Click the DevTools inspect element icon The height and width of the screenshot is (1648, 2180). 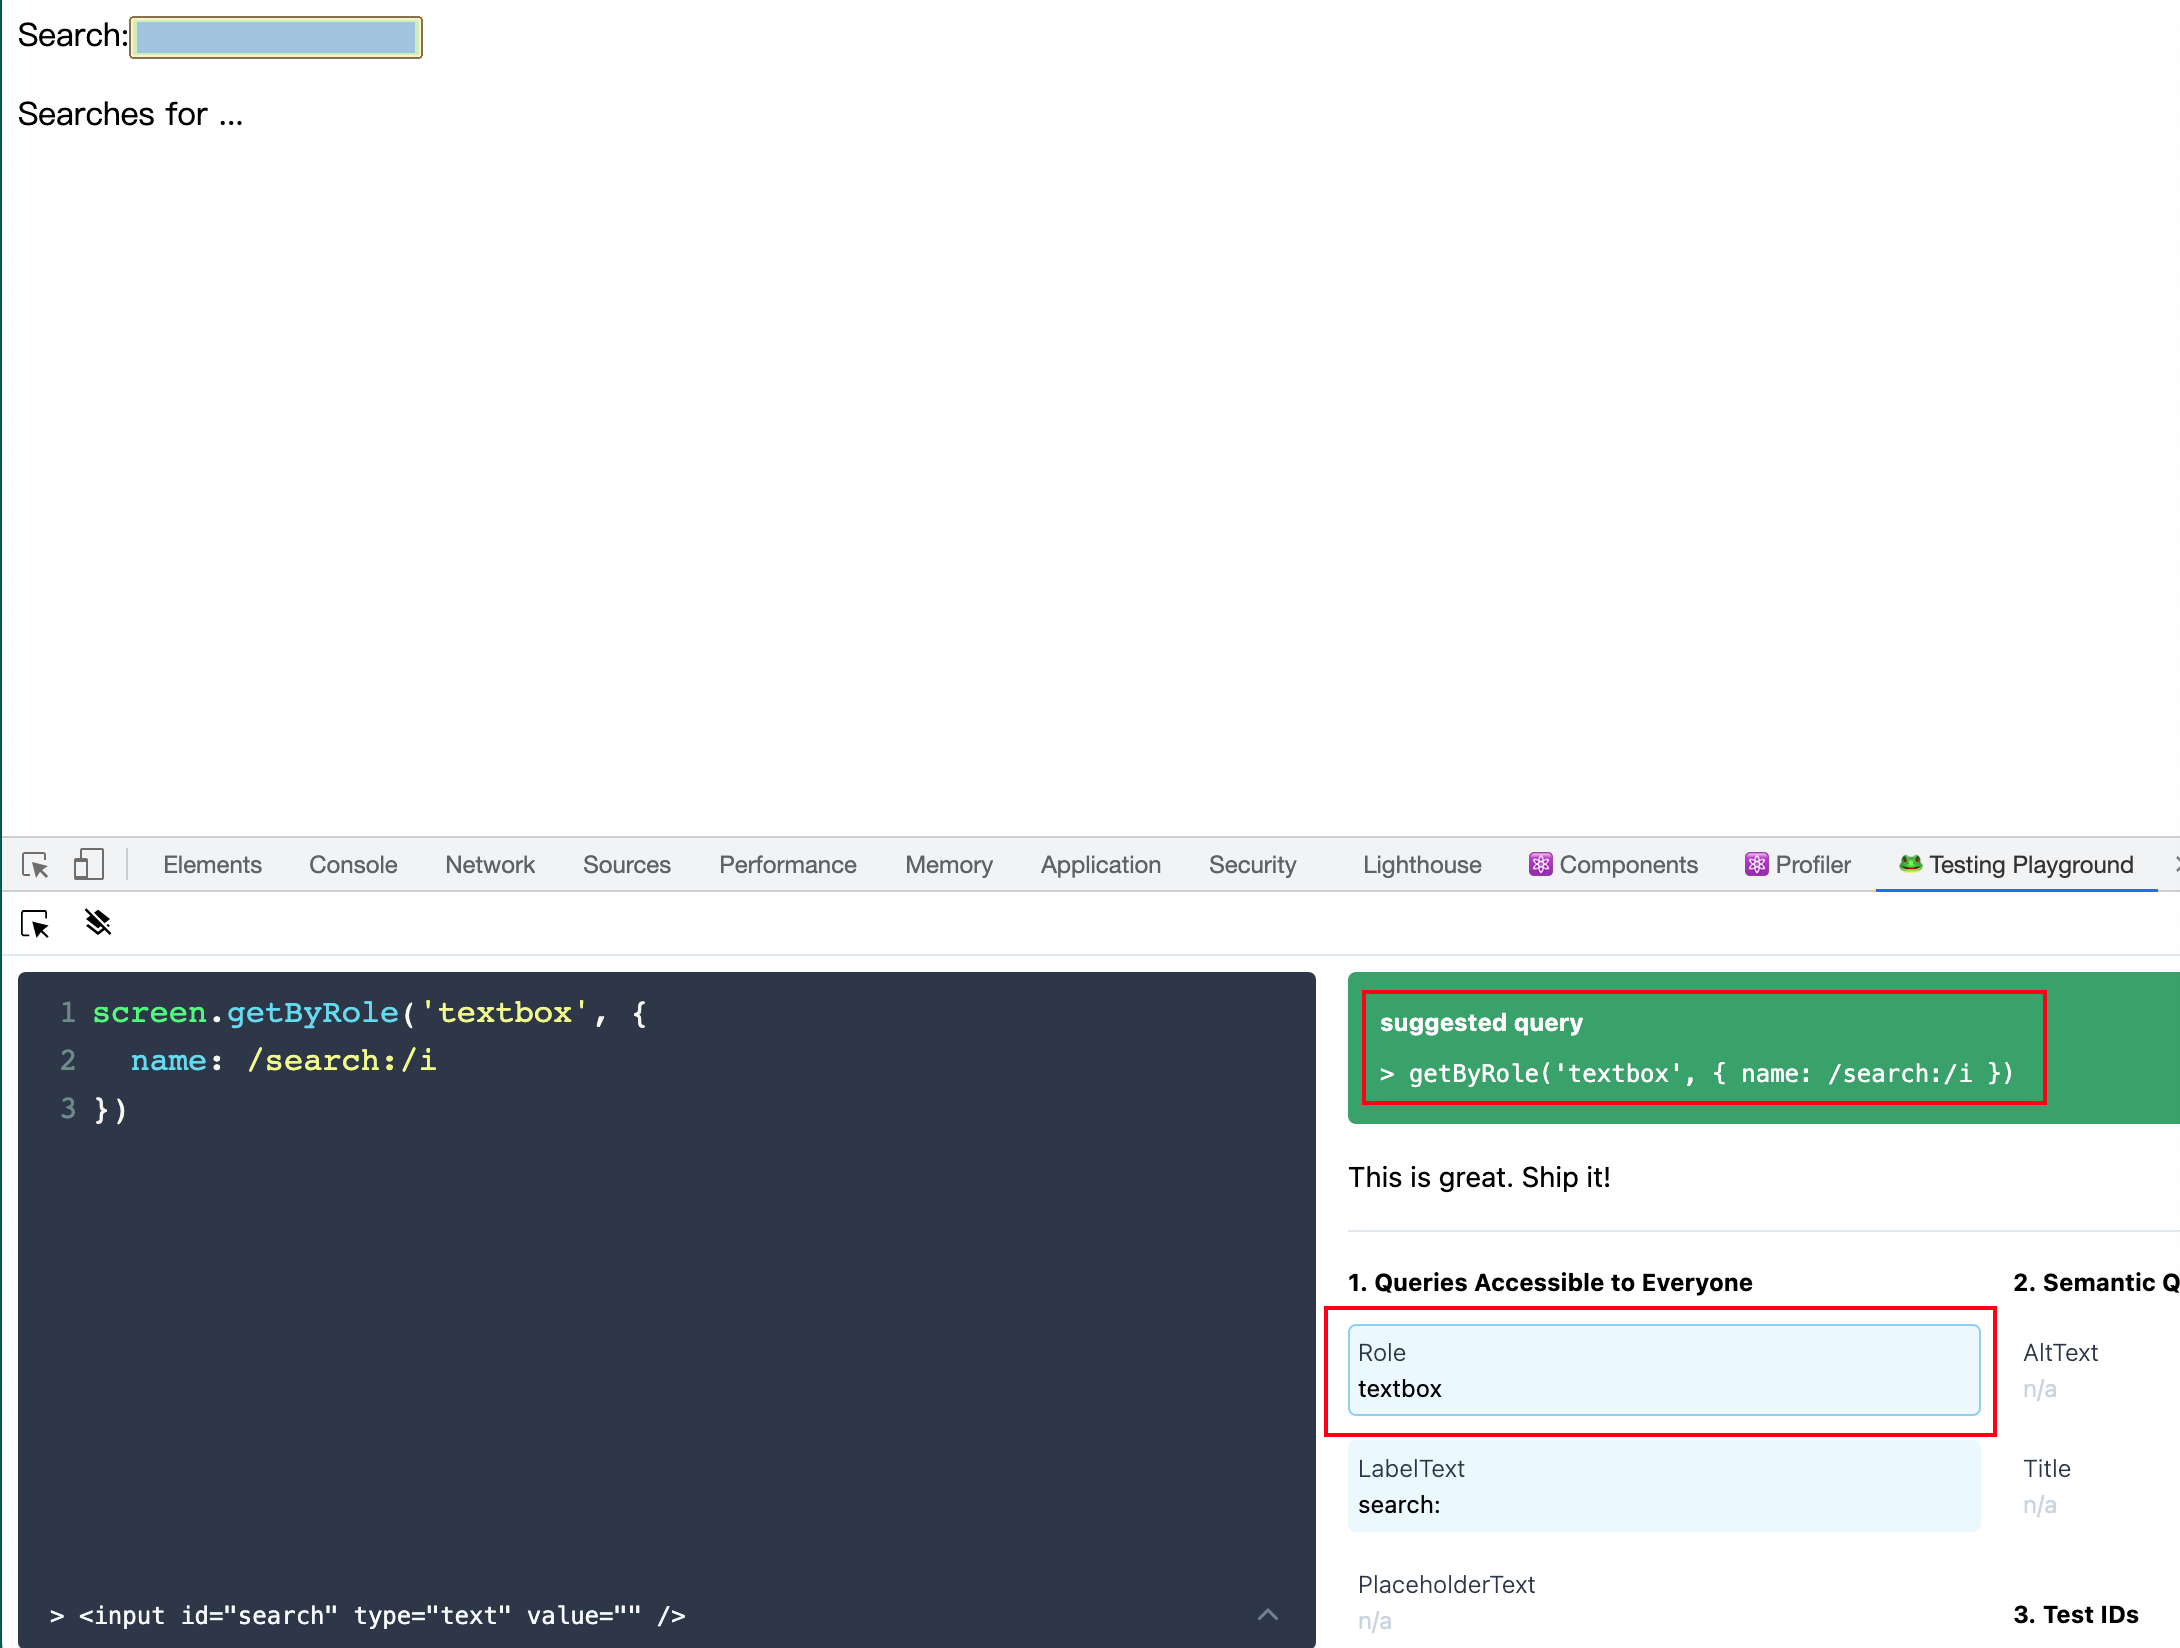click(x=35, y=865)
